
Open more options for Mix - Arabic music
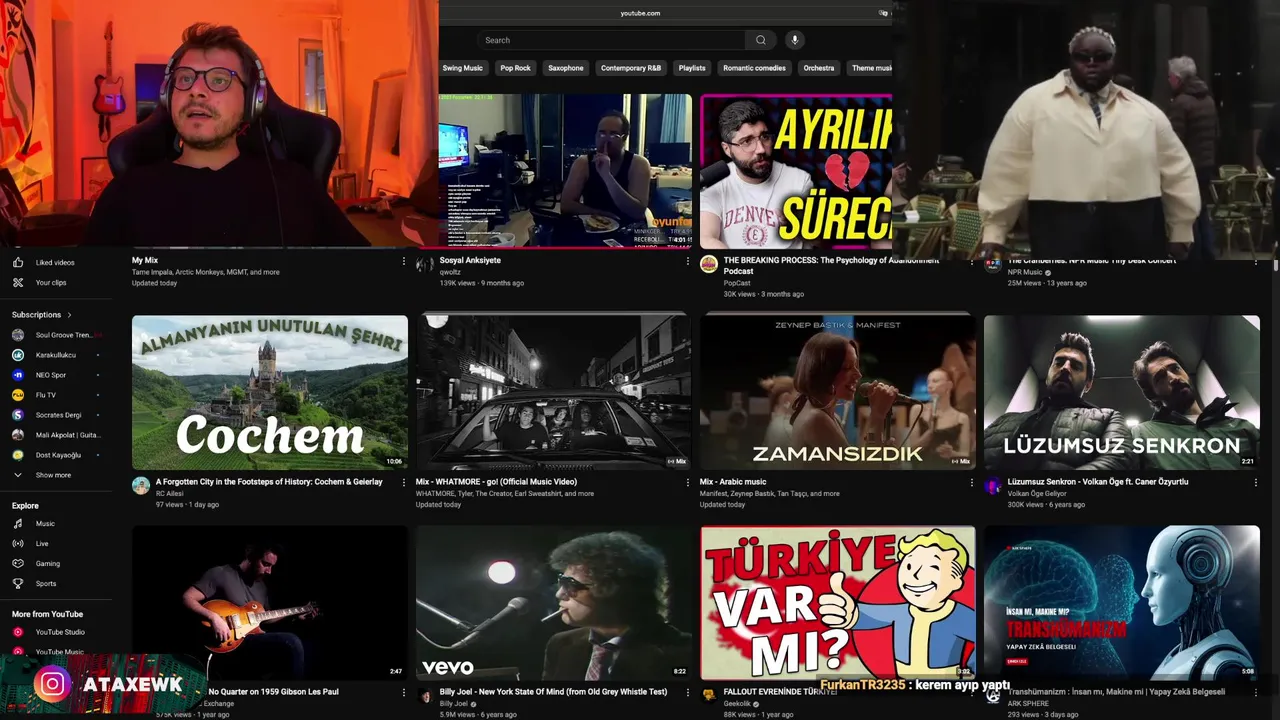tap(971, 482)
